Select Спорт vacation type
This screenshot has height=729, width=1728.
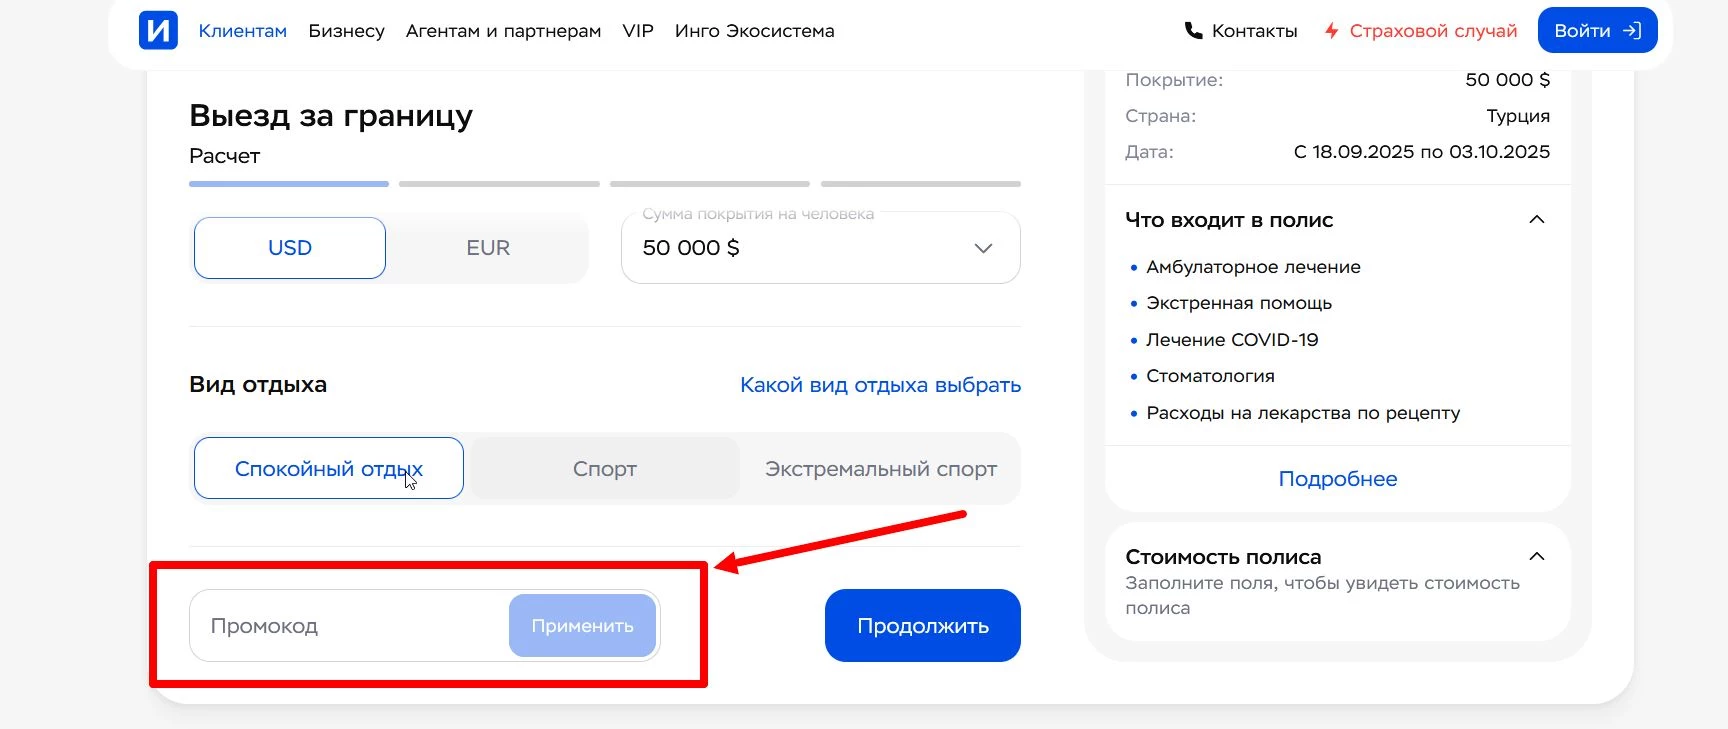point(604,468)
